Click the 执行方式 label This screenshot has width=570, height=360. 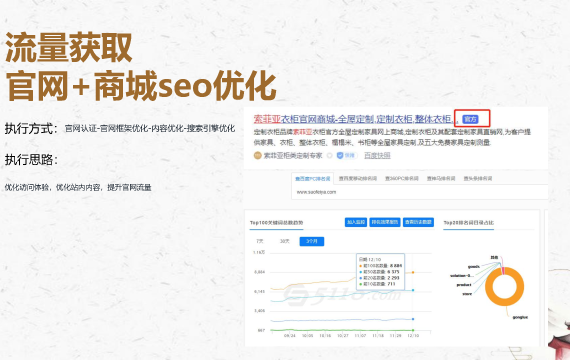coord(31,128)
